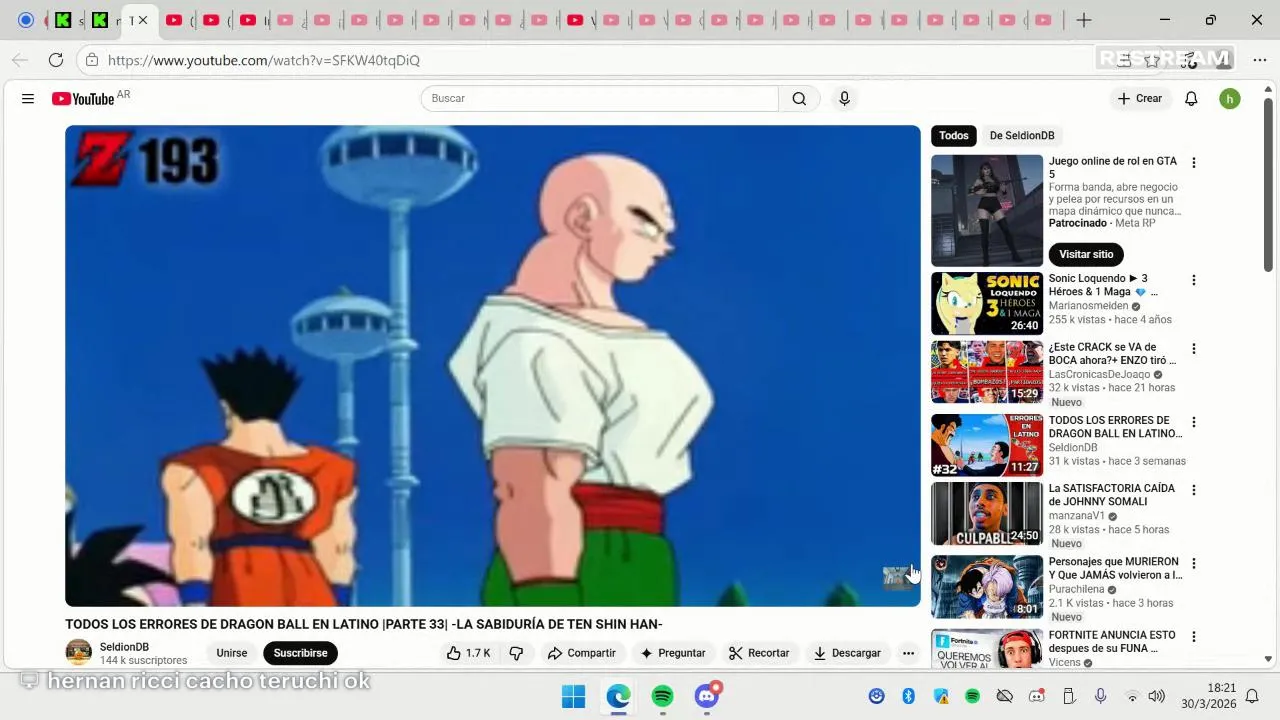Close the active browser tab
The width and height of the screenshot is (1280, 720).
click(x=143, y=20)
